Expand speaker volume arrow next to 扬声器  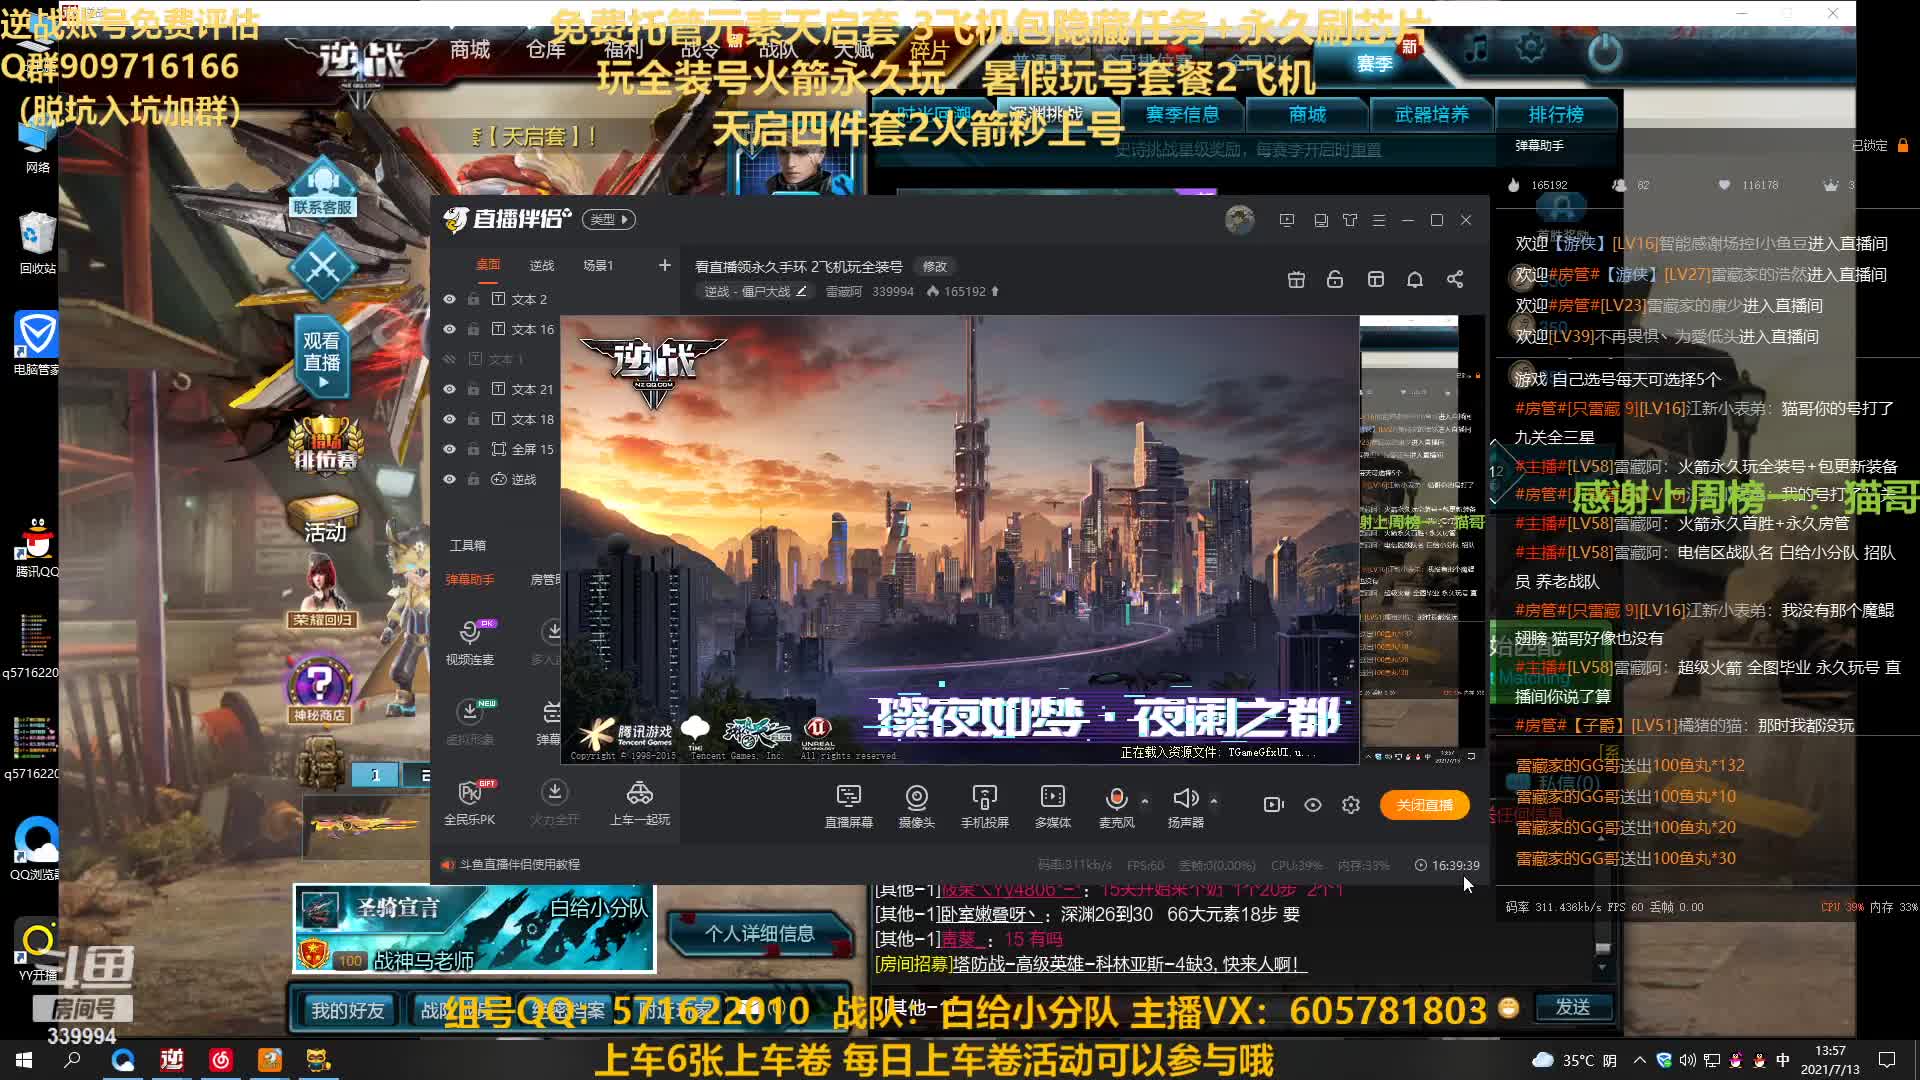pyautogui.click(x=1214, y=801)
